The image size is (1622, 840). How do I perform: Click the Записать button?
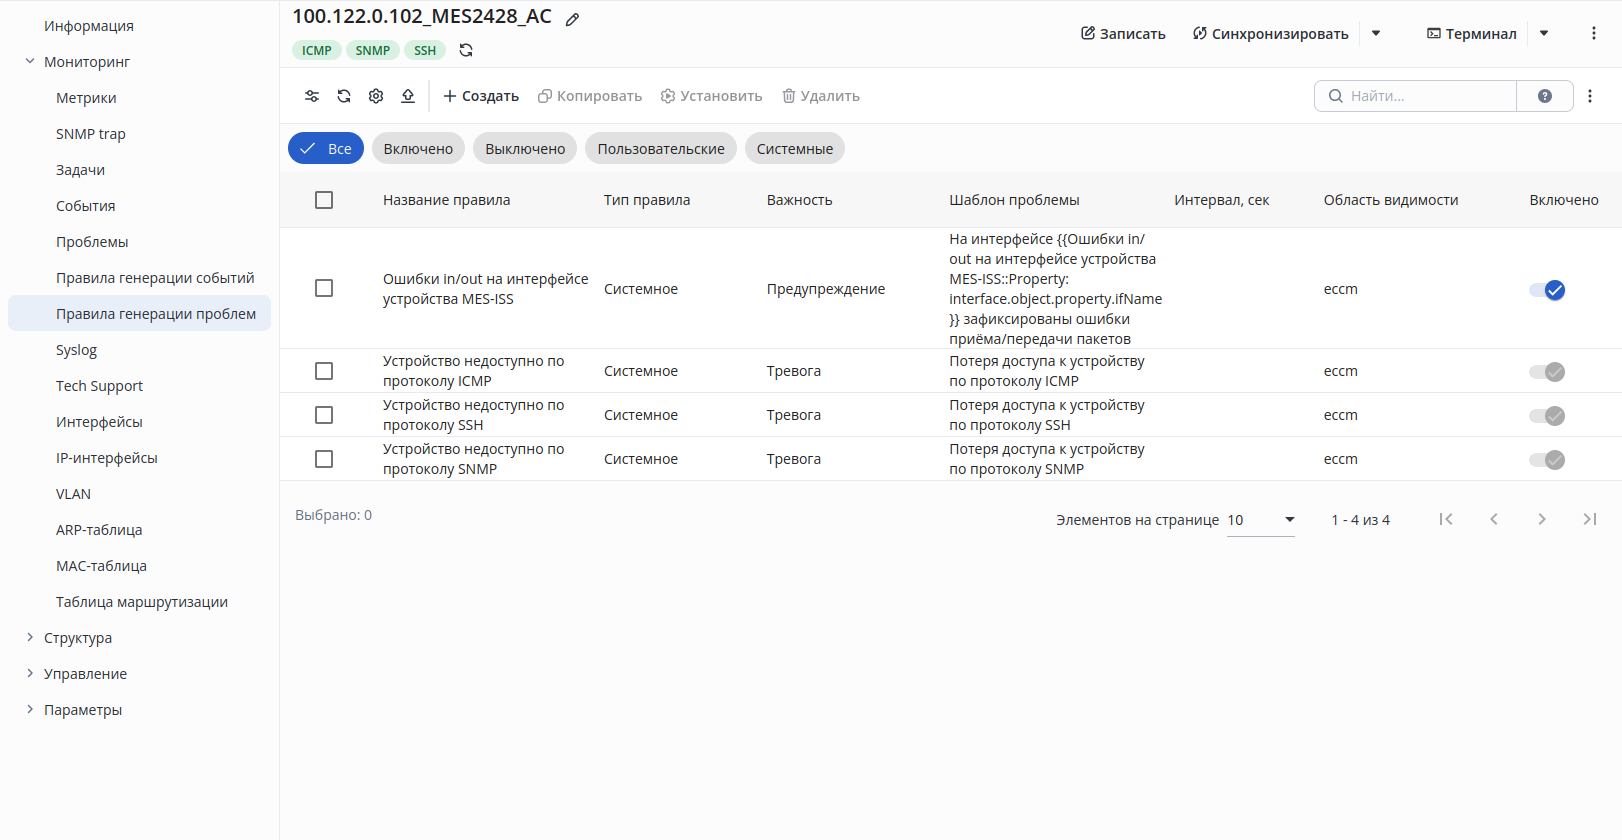(x=1123, y=33)
